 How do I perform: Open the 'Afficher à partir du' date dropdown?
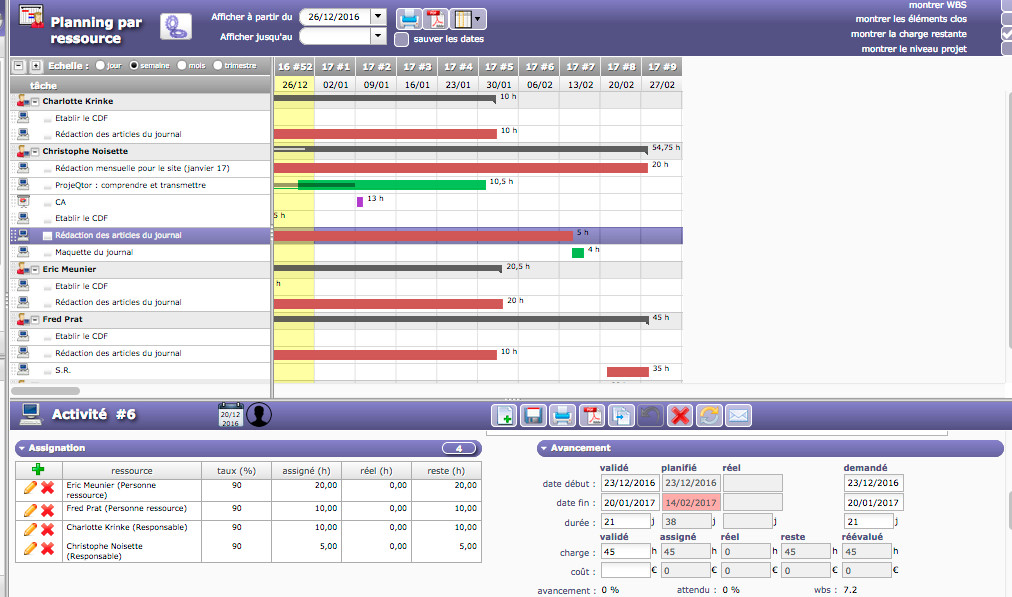click(x=377, y=16)
